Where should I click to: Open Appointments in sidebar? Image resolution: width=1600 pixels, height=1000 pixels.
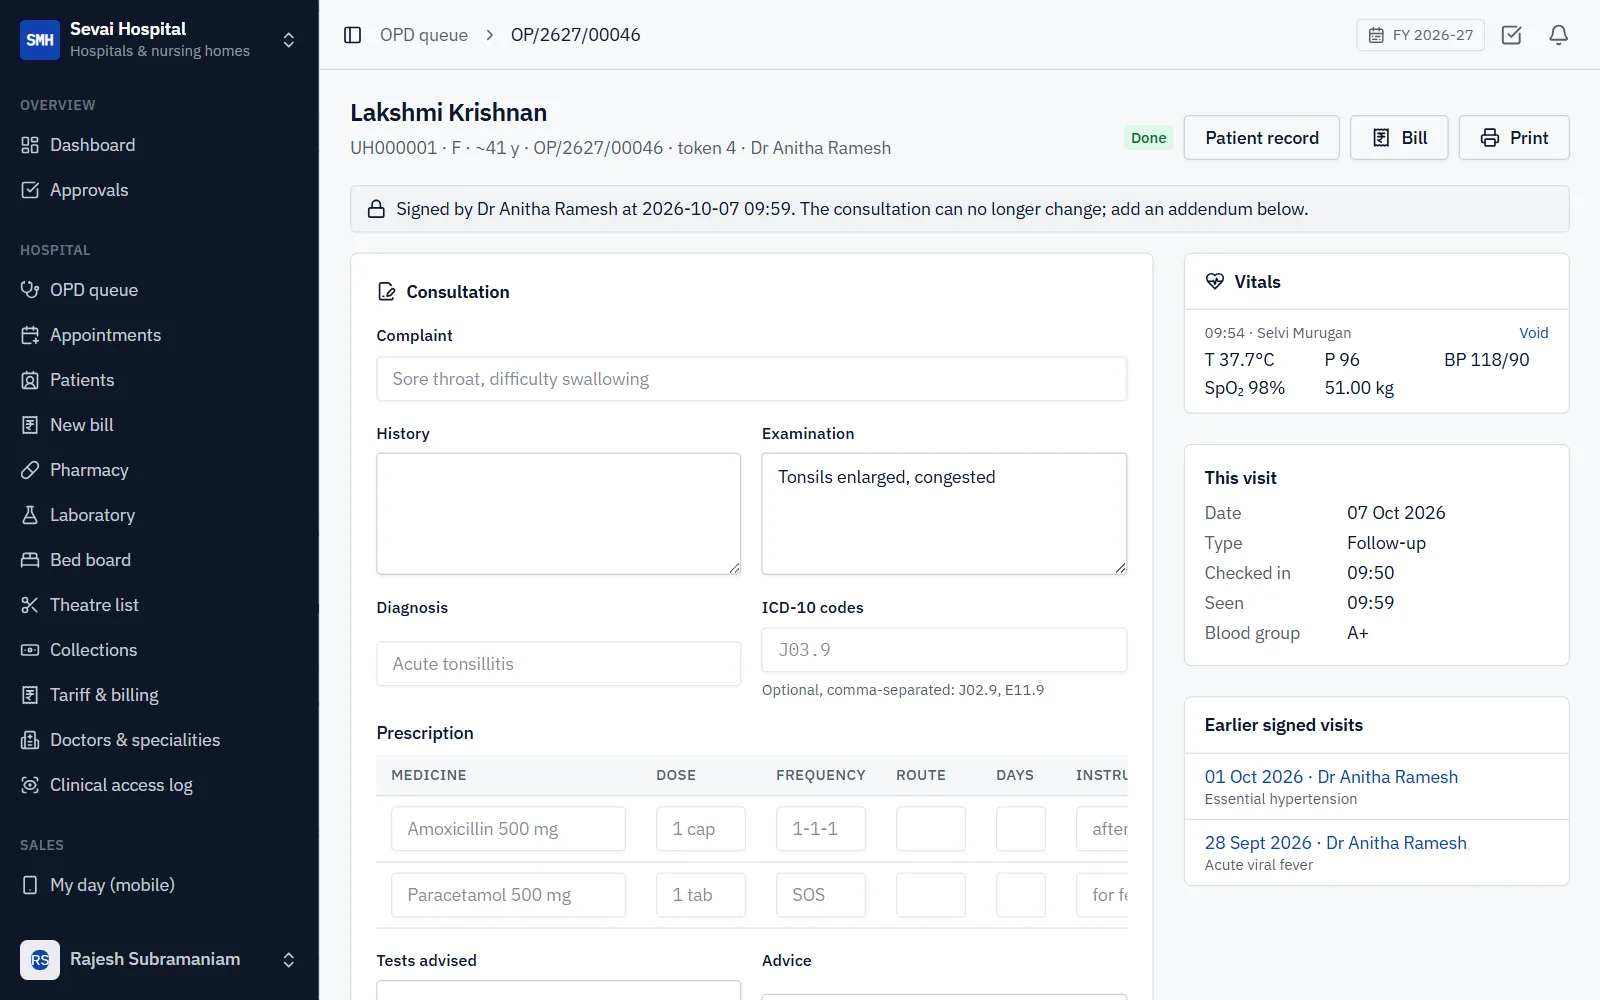(x=159, y=335)
